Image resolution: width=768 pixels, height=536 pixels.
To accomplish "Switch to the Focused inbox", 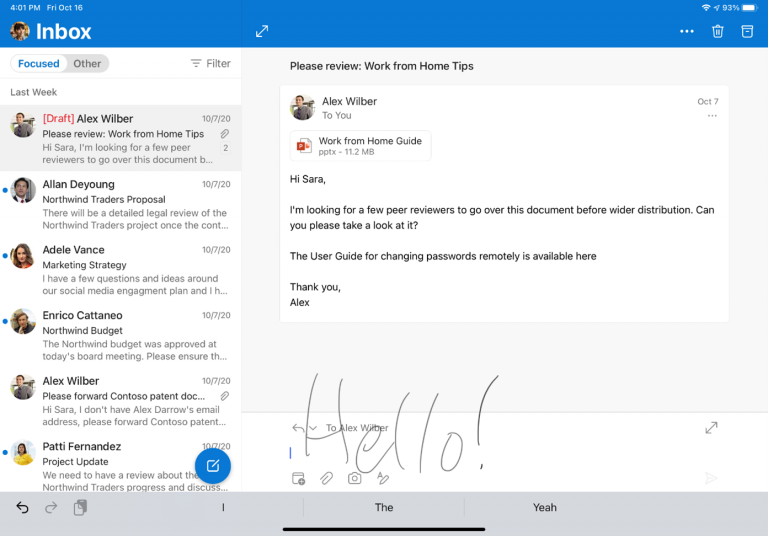I will (39, 63).
